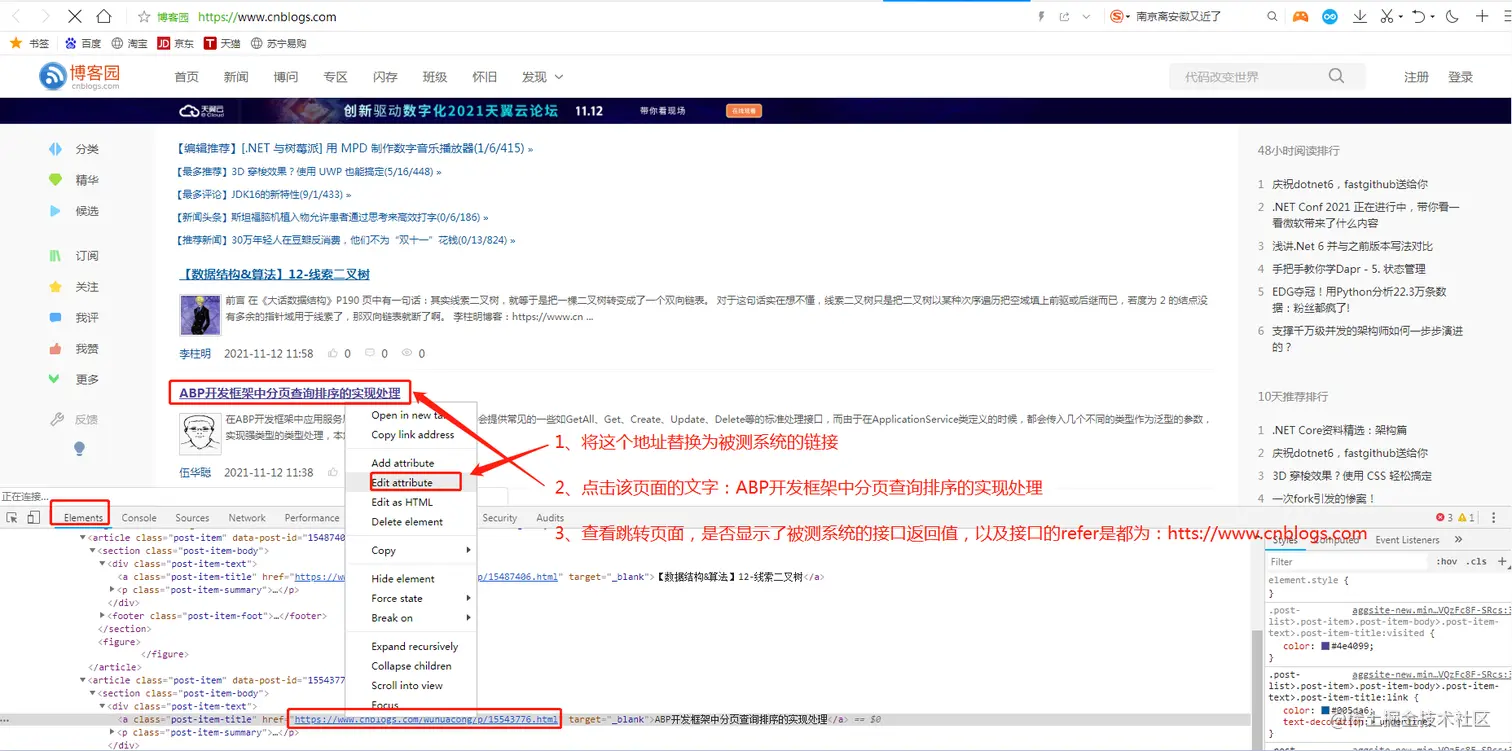Open the 京东 bookmark

click(175, 43)
